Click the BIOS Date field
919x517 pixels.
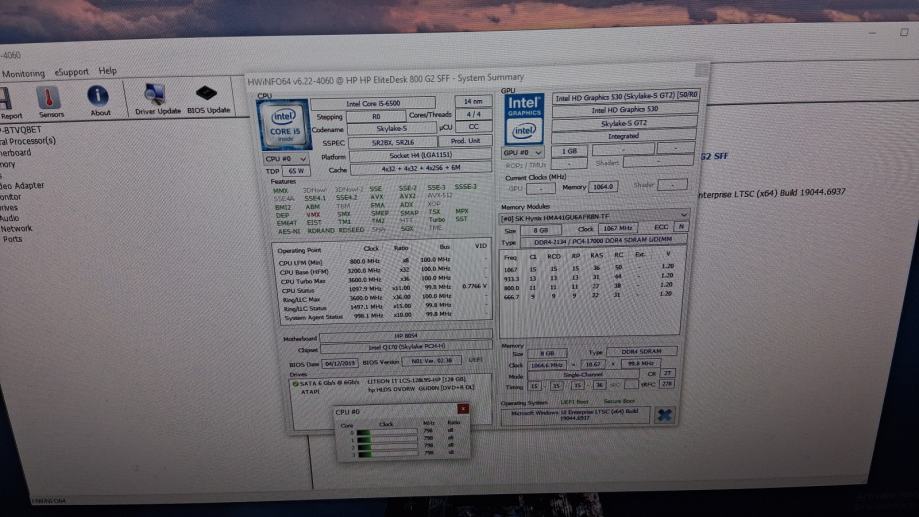[339, 363]
